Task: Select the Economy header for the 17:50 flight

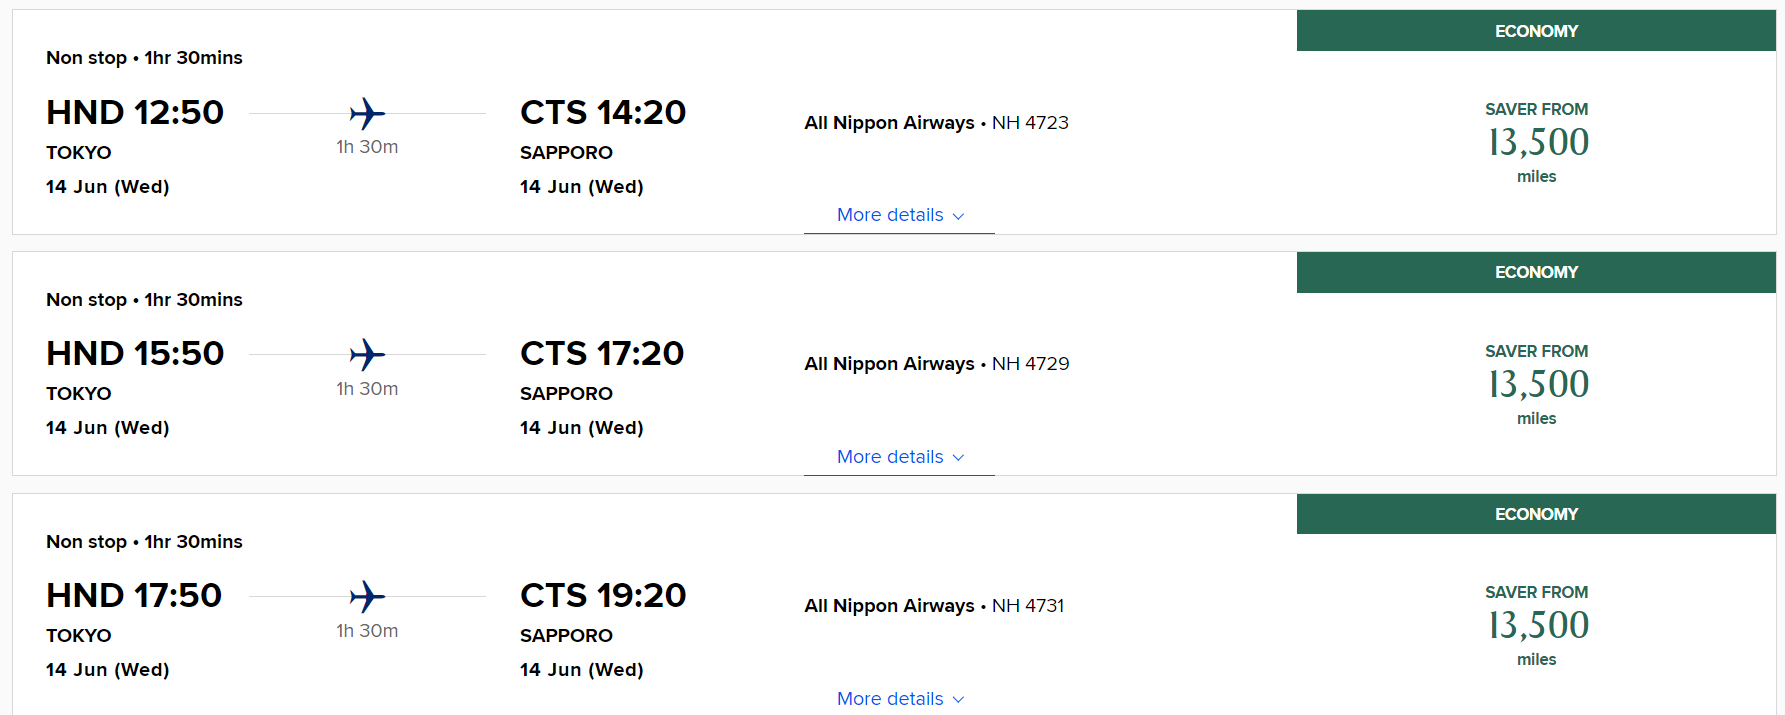Action: pos(1536,514)
